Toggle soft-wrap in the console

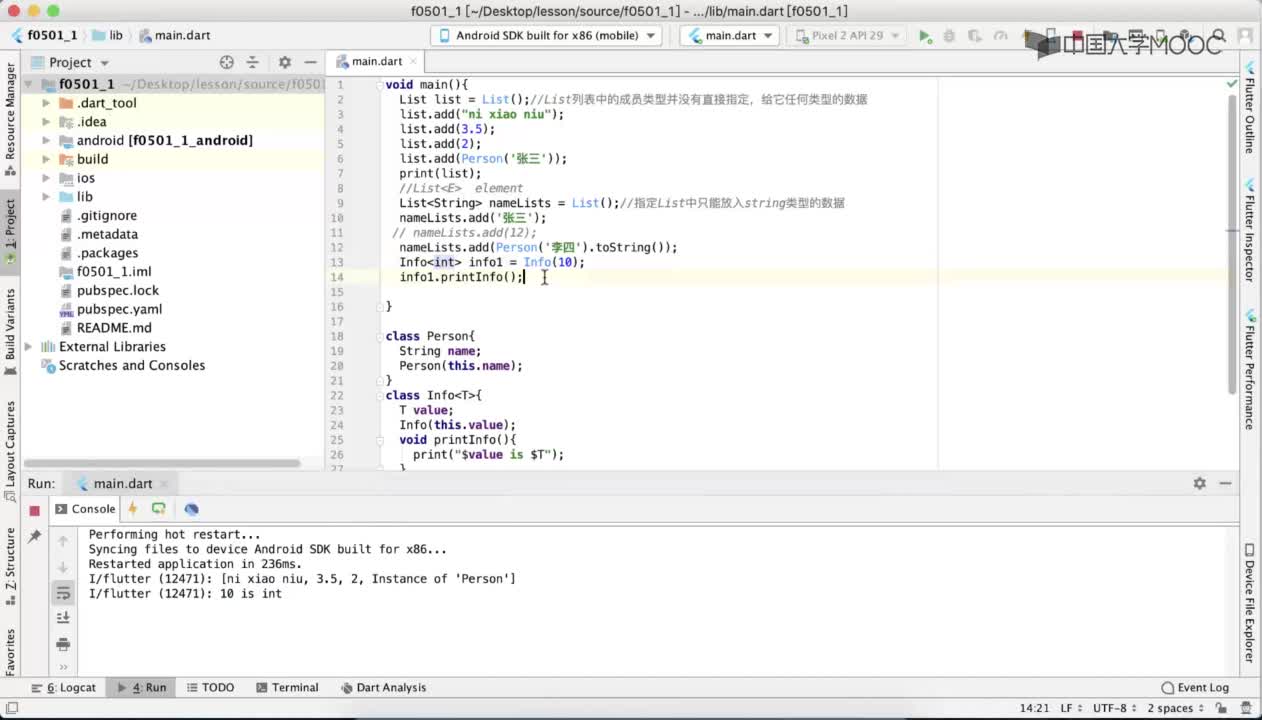click(63, 593)
